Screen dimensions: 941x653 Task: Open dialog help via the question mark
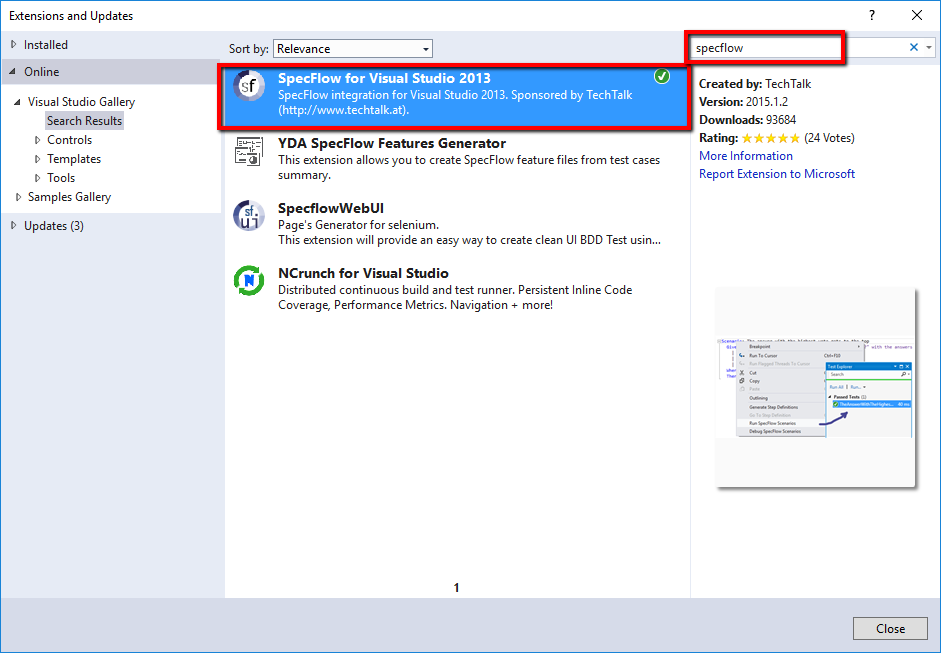(871, 15)
